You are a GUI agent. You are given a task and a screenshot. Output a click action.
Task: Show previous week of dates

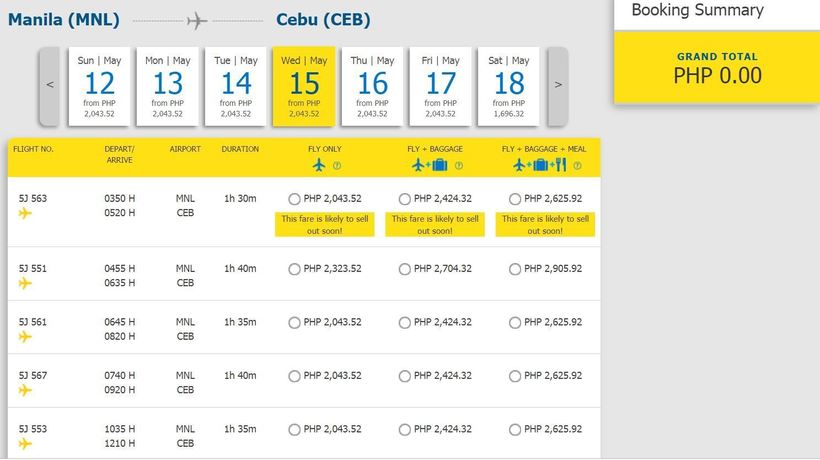[50, 85]
